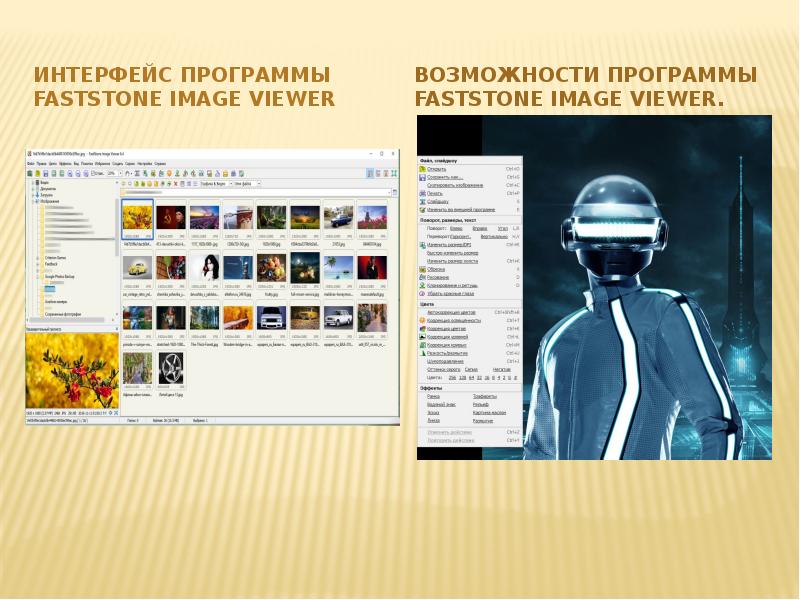Click the green-arrows full screen icon
This screenshot has width=800, height=600.
pyautogui.click(x=394, y=173)
